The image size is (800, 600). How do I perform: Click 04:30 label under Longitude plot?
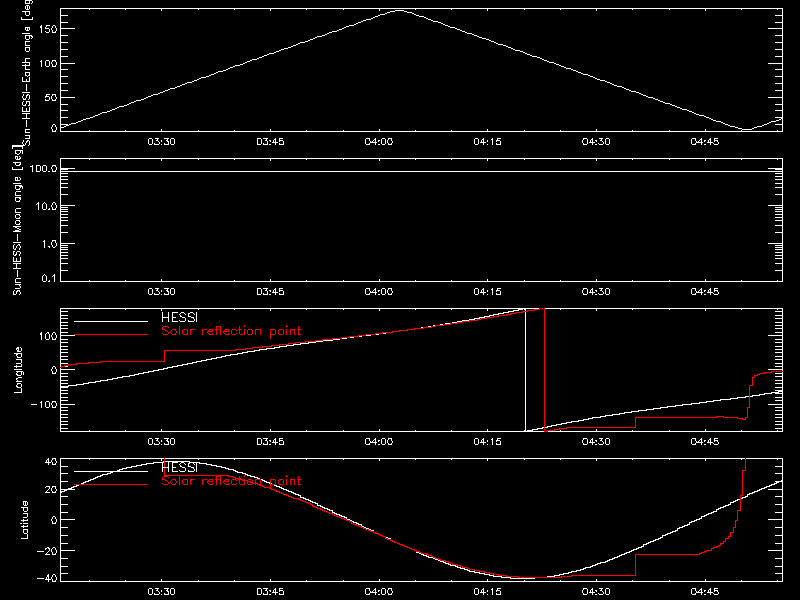pos(596,442)
